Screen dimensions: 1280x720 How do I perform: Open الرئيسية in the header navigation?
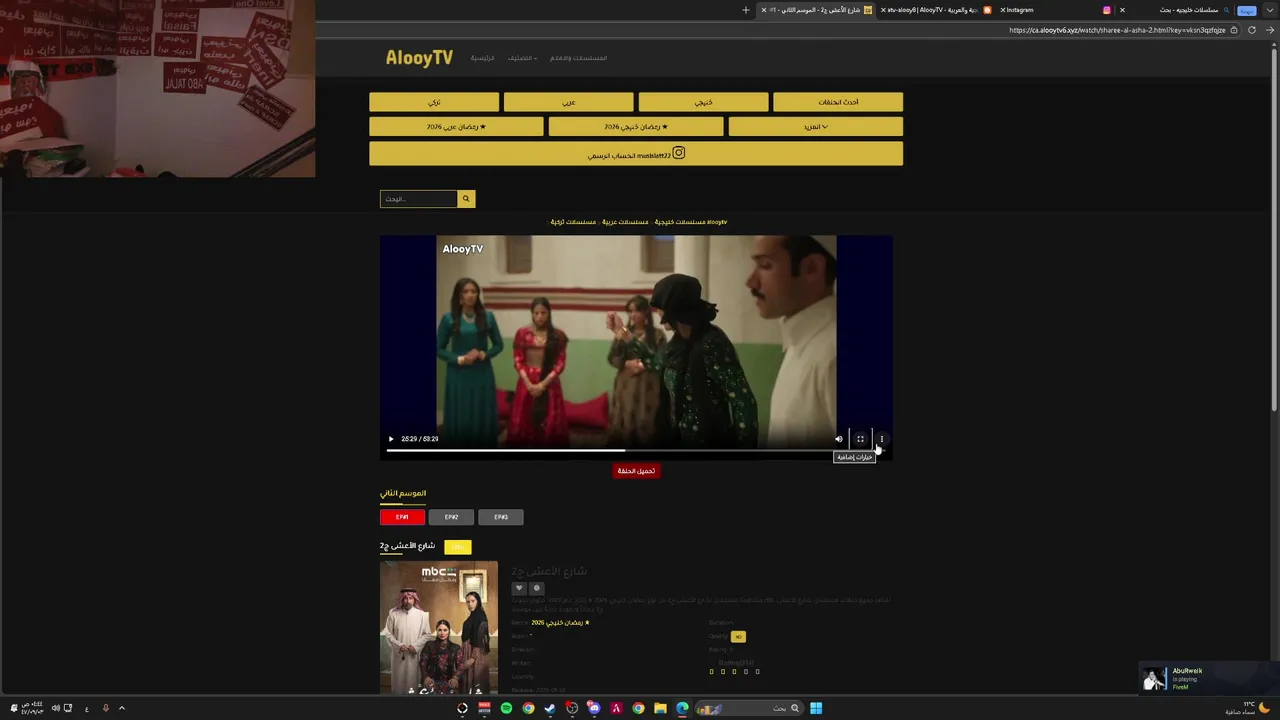(483, 58)
